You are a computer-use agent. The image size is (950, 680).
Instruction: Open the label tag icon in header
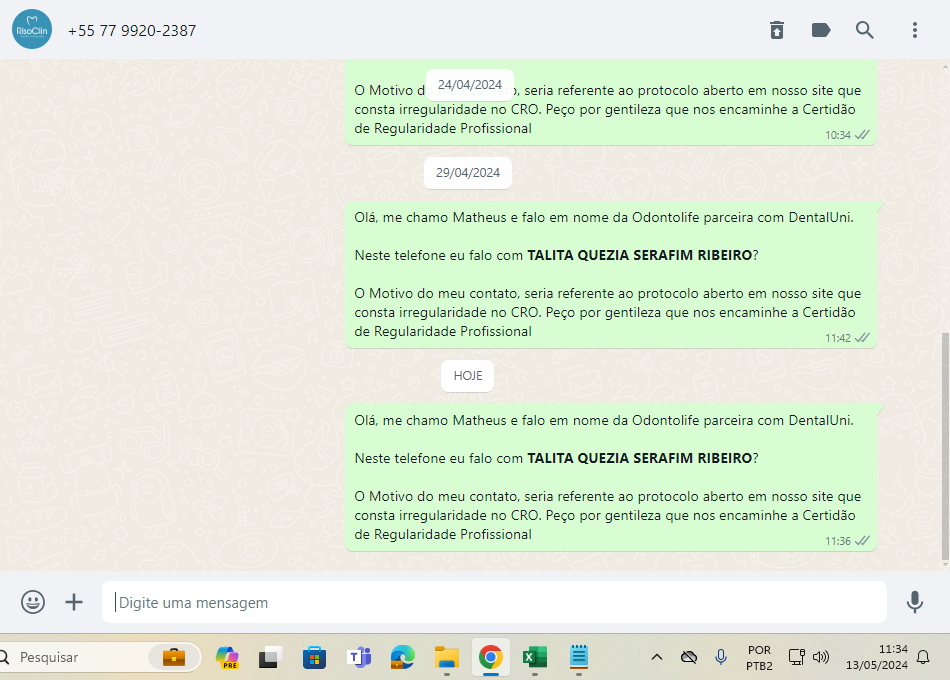(821, 30)
